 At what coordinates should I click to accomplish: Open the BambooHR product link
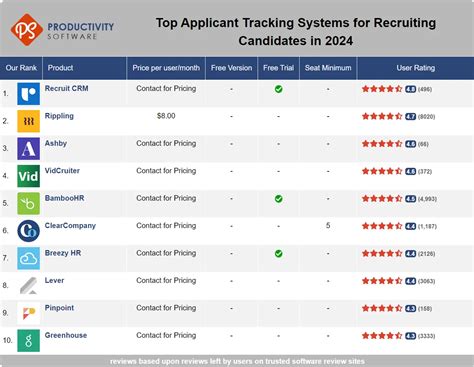65,198
